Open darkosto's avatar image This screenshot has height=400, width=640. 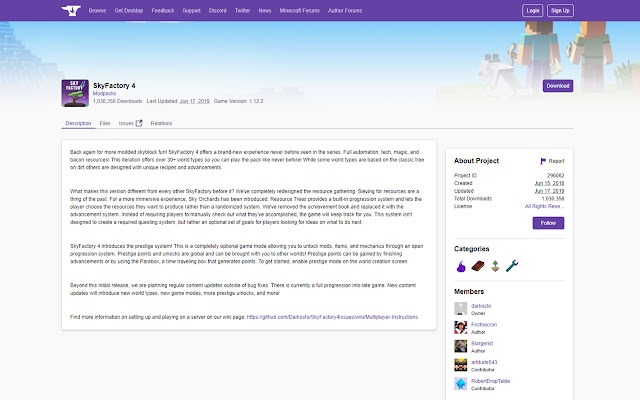click(461, 309)
